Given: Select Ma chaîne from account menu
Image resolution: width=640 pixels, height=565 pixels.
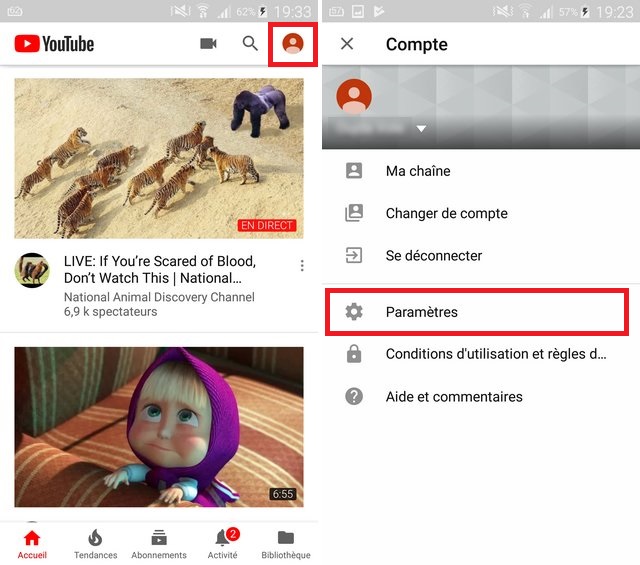Looking at the screenshot, I should (418, 171).
